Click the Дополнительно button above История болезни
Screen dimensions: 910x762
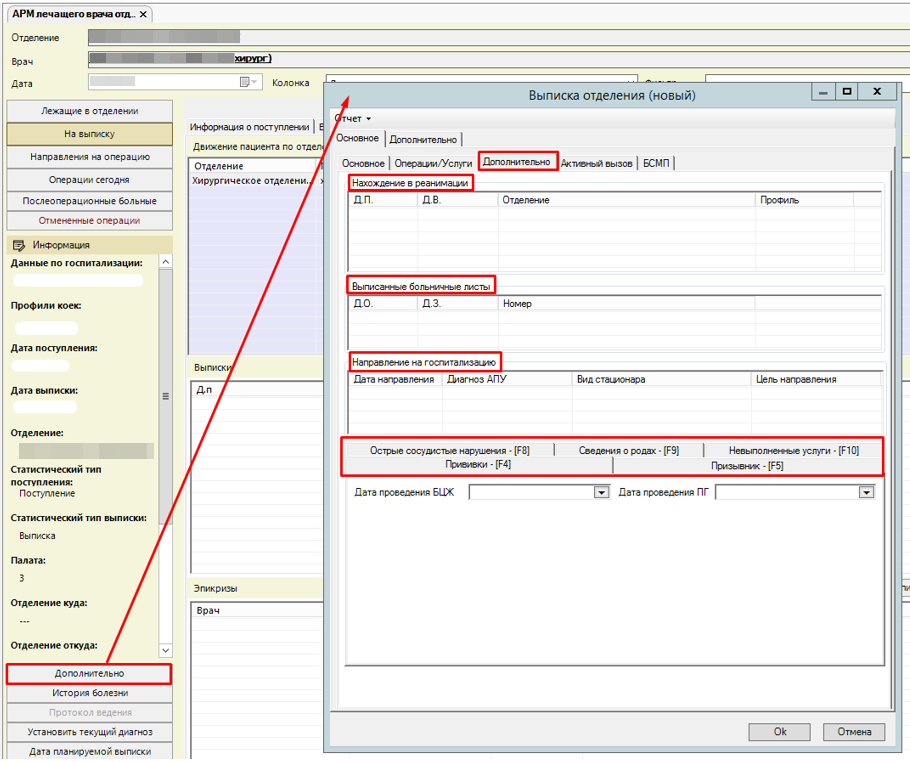coord(89,674)
